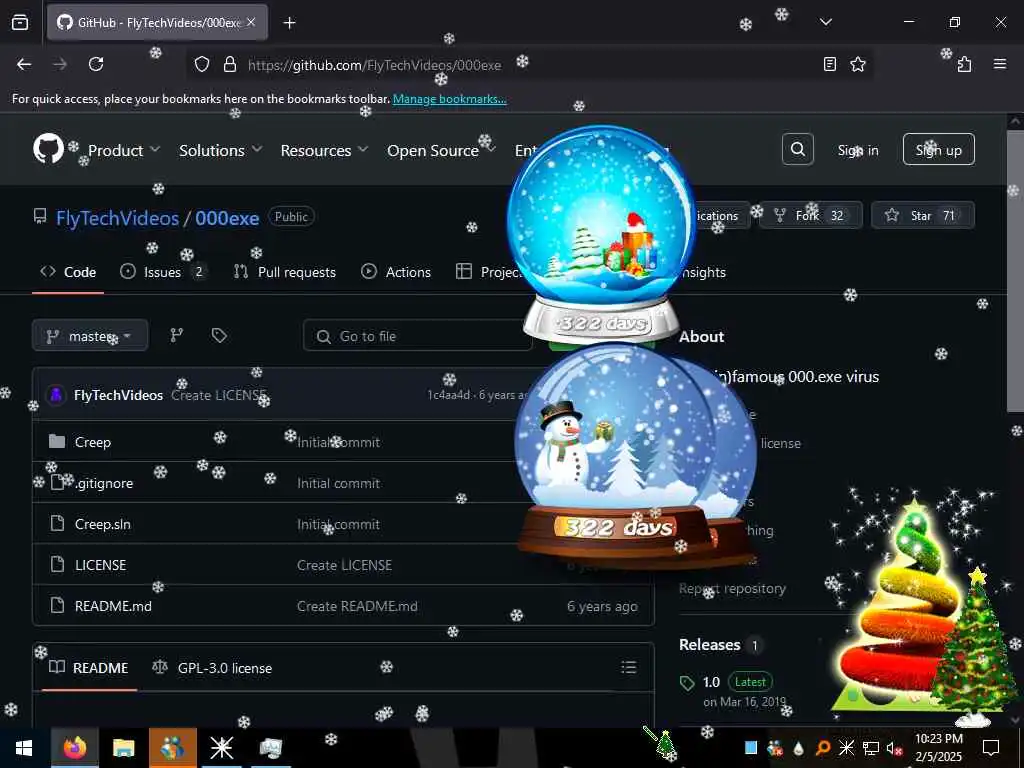1024x768 pixels.
Task: Select the README tab
Action: (89, 667)
